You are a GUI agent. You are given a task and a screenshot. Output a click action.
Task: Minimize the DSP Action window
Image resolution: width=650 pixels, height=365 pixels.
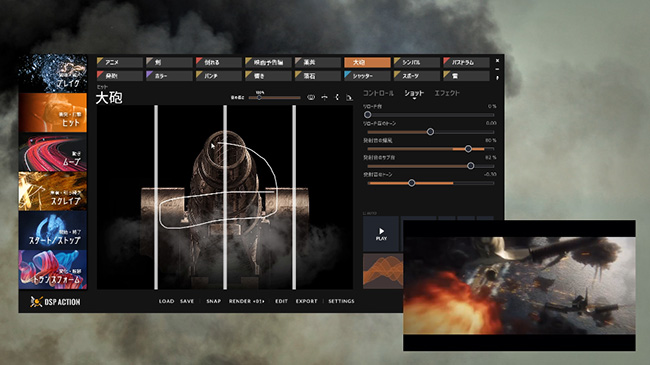click(497, 69)
